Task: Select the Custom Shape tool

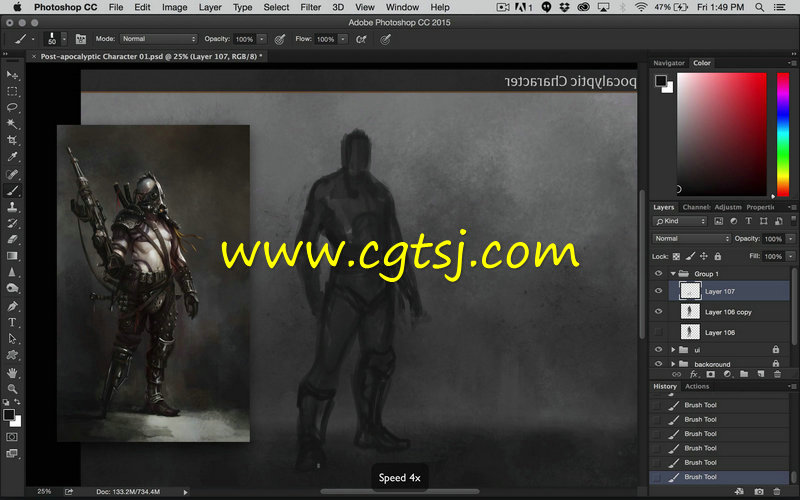Action: pos(12,355)
